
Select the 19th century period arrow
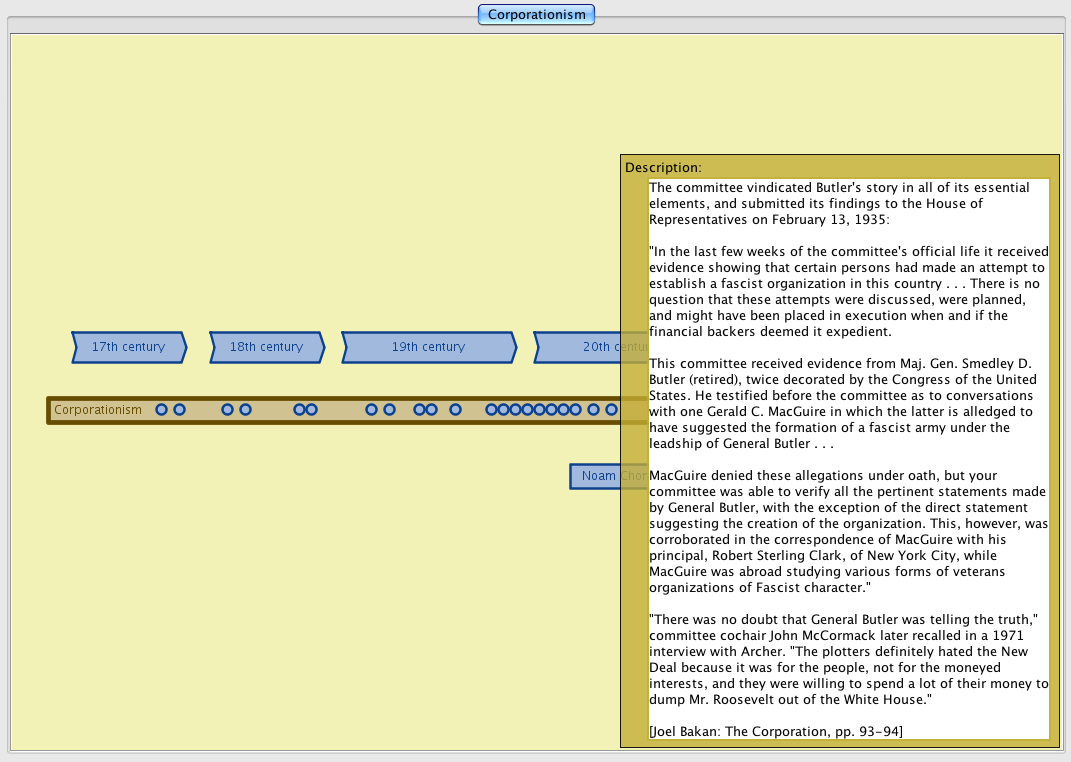(x=428, y=347)
